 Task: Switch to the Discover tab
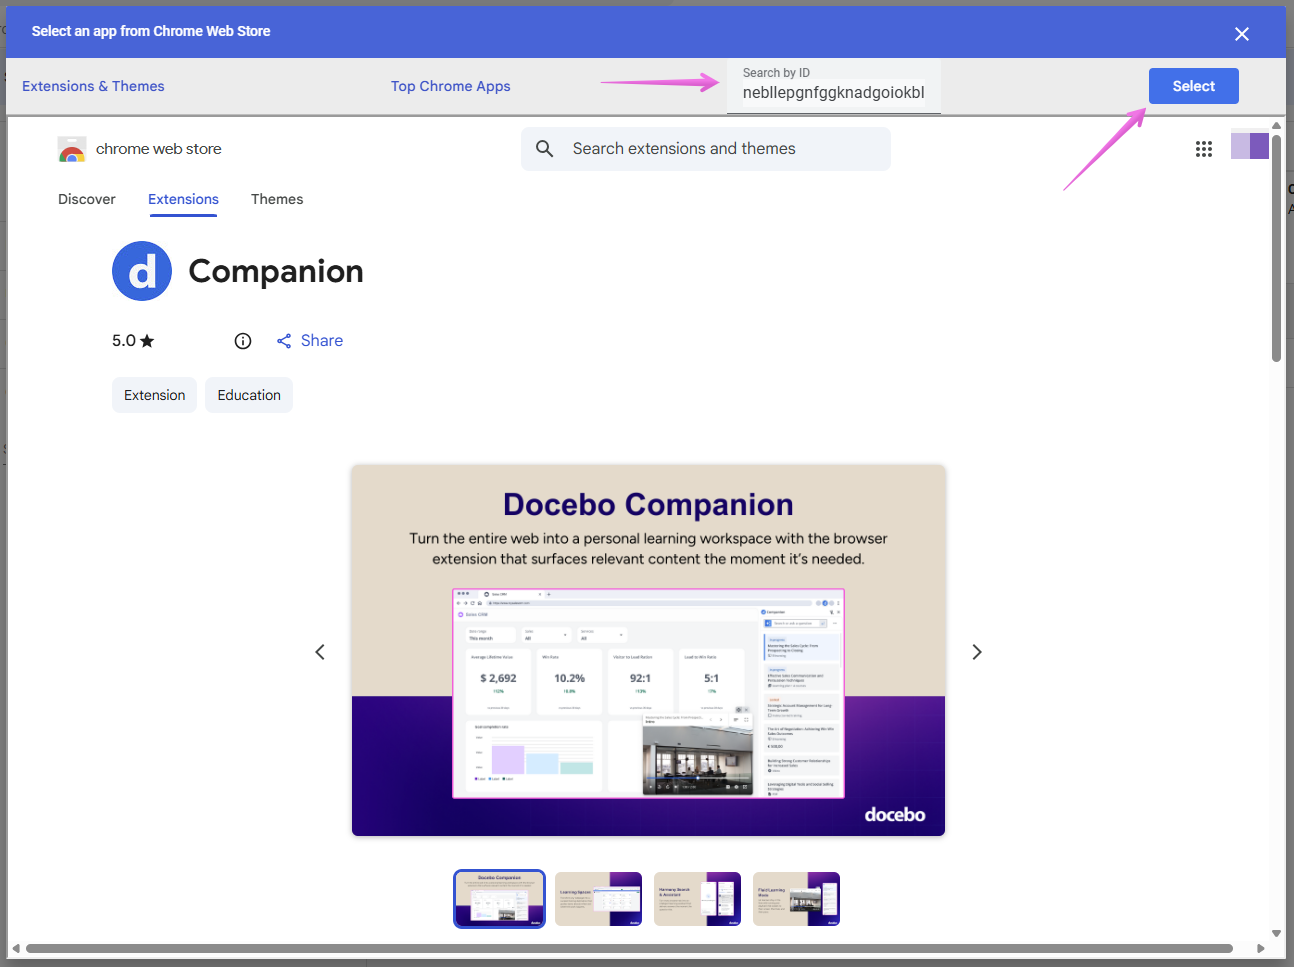(x=87, y=199)
